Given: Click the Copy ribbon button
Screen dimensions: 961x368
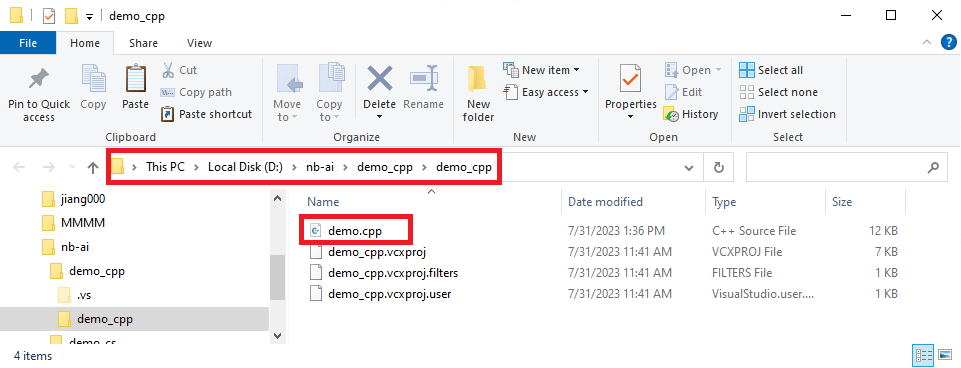Looking at the screenshot, I should coord(93,88).
